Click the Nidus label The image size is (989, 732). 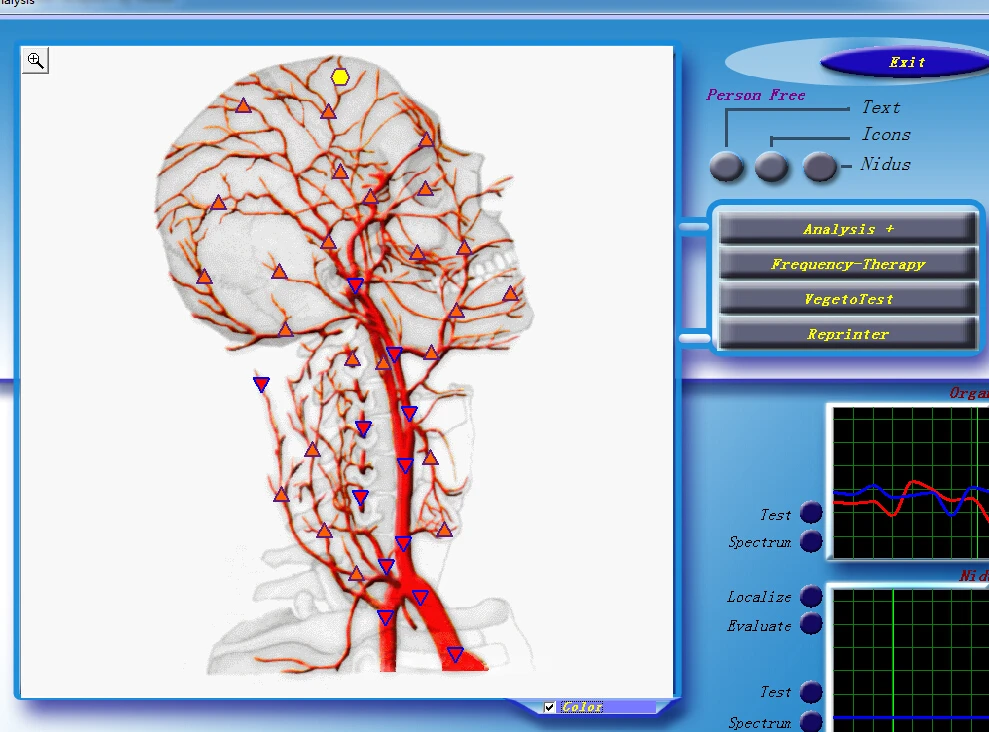(886, 165)
